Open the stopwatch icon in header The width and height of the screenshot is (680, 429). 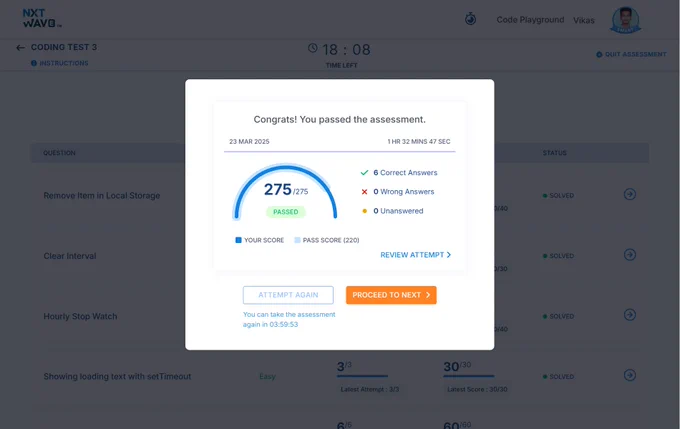pos(471,19)
